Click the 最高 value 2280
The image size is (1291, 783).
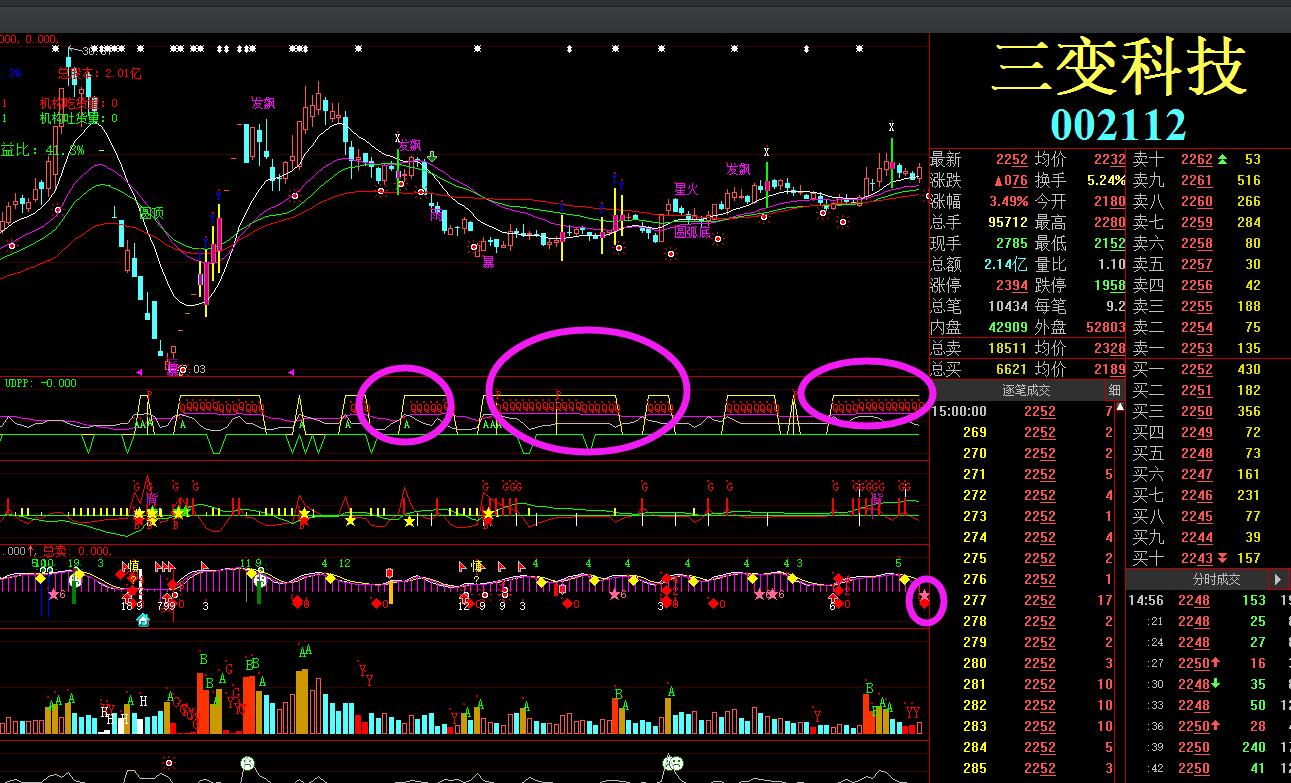(x=1110, y=222)
